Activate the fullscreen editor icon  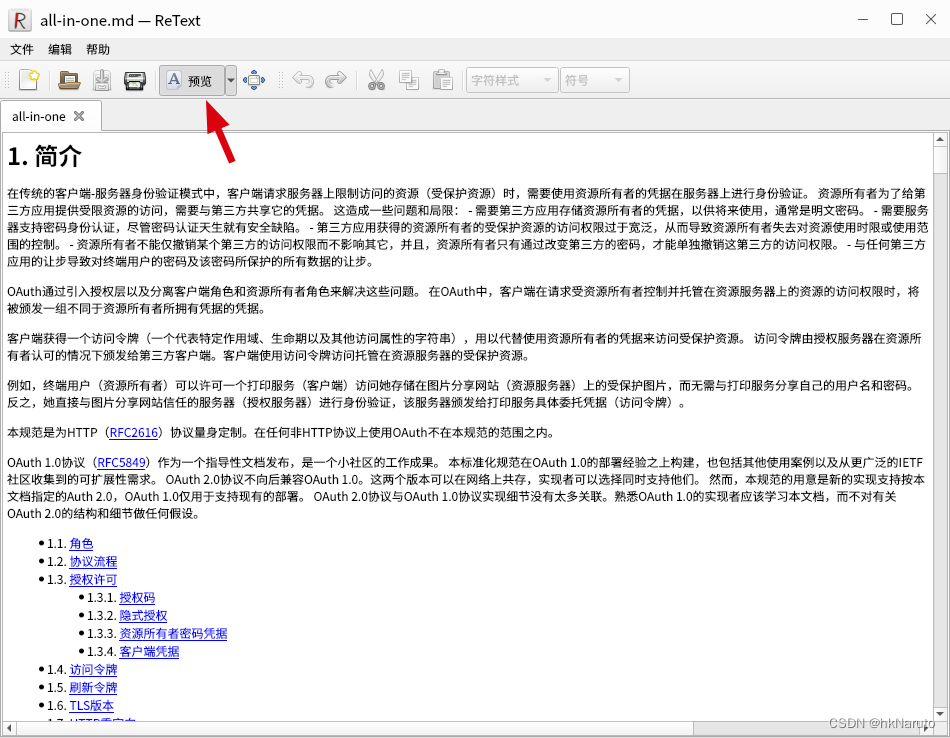point(254,81)
